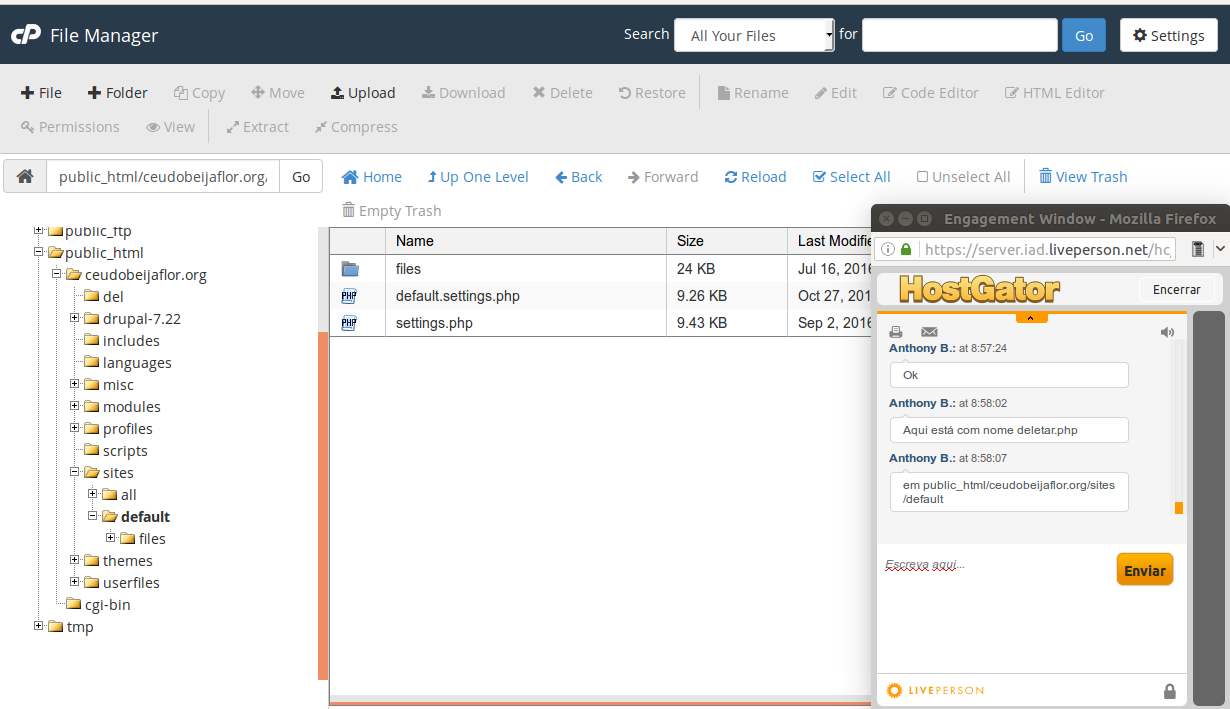Image resolution: width=1230 pixels, height=709 pixels.
Task: Click the Extract toolbar item
Action: tap(257, 127)
